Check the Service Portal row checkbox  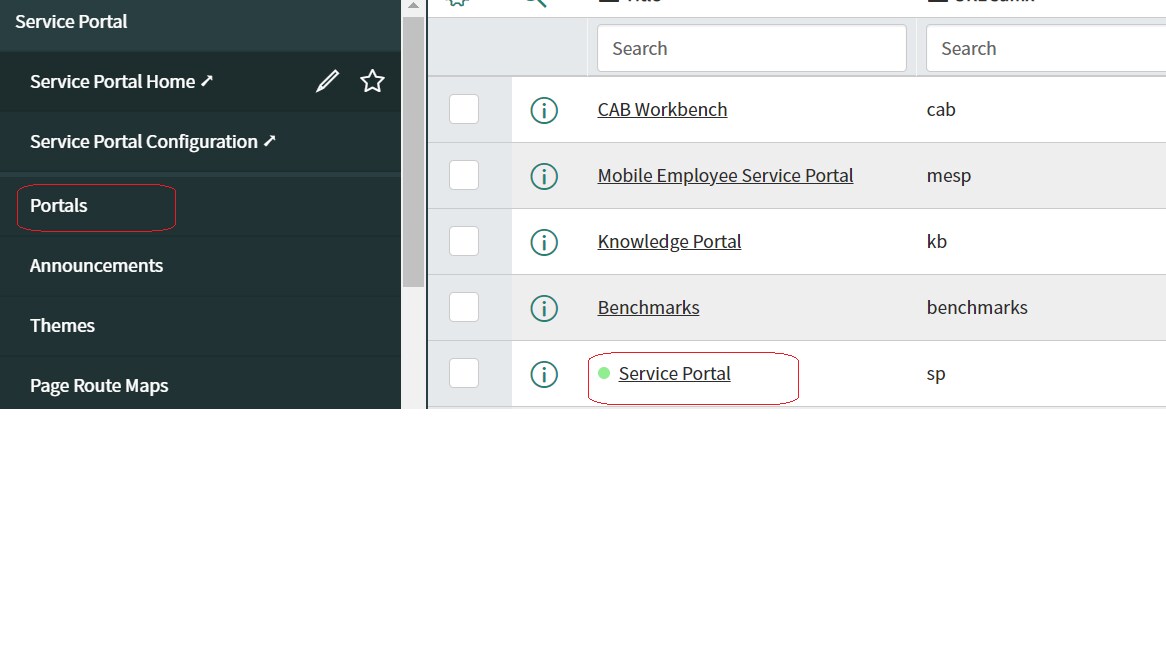click(x=464, y=373)
